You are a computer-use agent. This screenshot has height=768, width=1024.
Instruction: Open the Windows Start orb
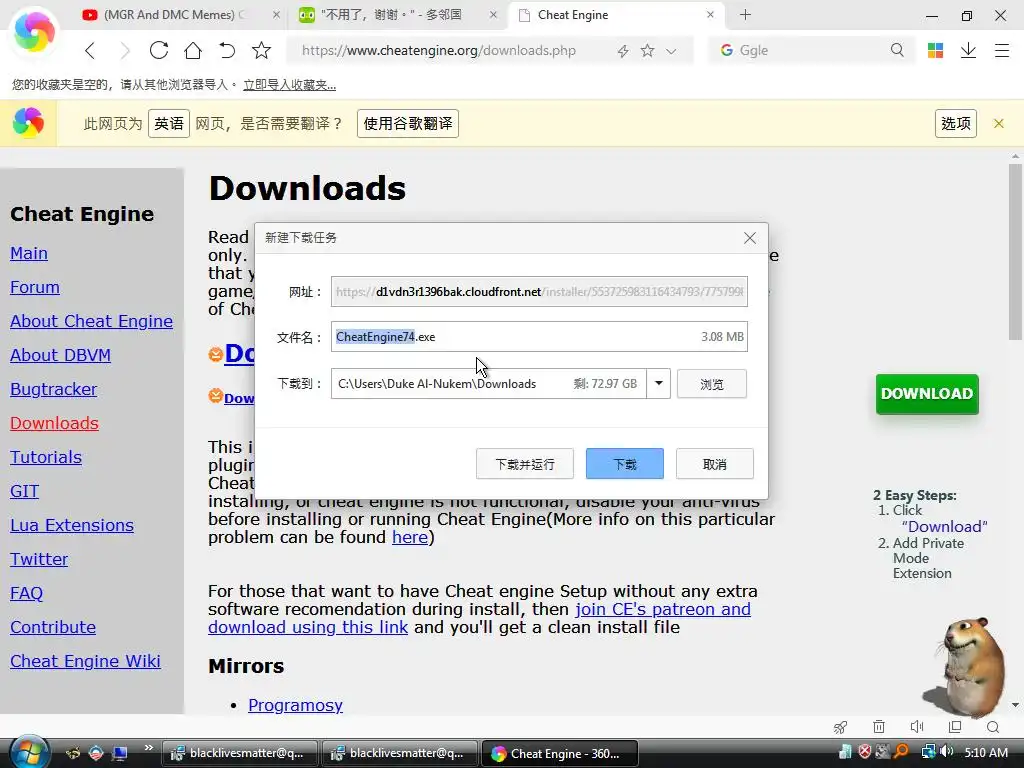[31, 752]
